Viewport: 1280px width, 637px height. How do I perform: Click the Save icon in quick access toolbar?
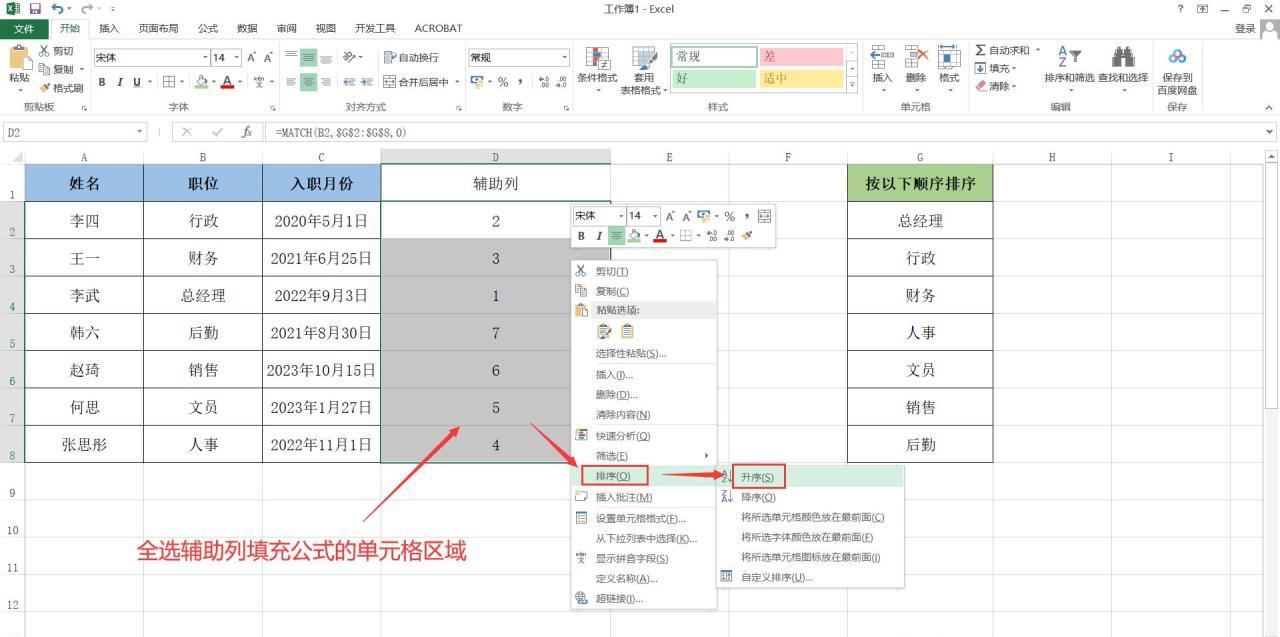click(x=35, y=9)
